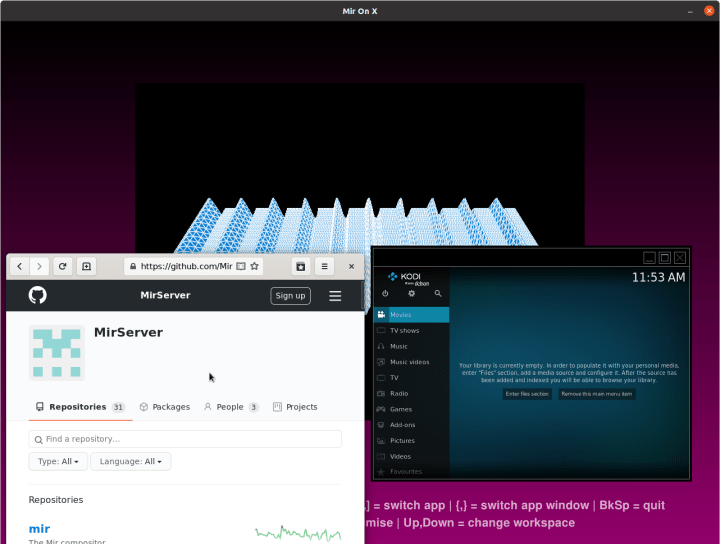Maximize the Kodi window

pos(664,258)
